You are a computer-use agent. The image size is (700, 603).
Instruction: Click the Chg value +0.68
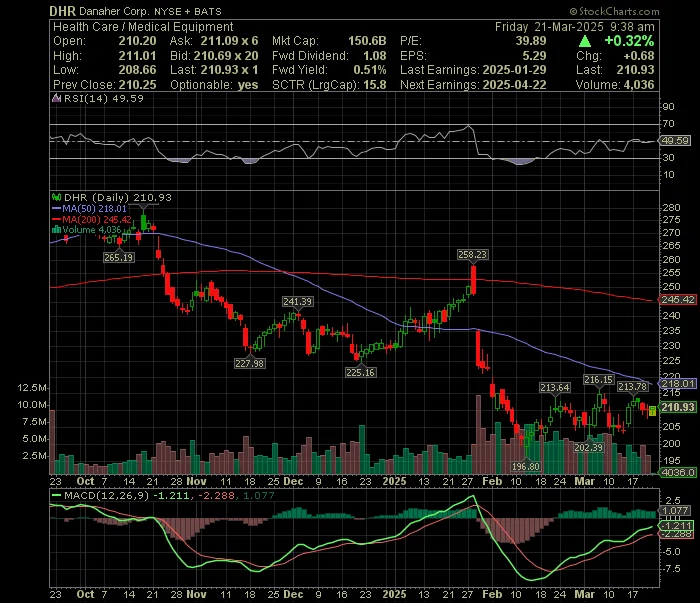(639, 56)
